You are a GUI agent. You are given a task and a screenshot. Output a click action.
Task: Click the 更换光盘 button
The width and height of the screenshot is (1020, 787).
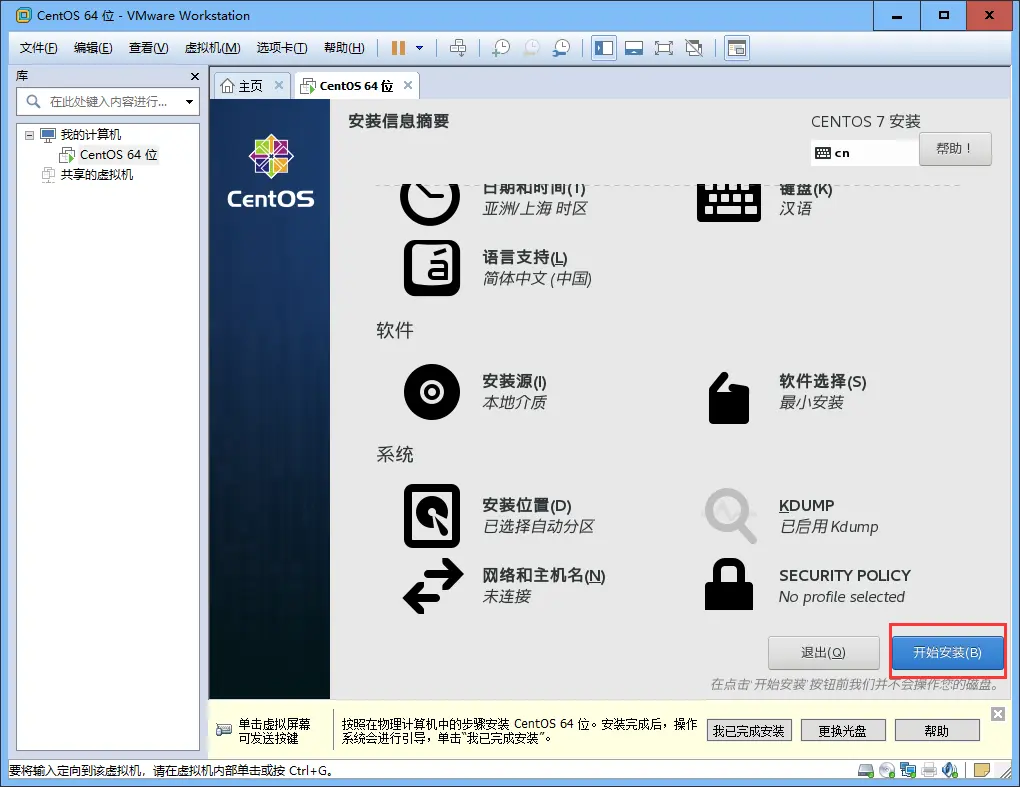[x=842, y=731]
